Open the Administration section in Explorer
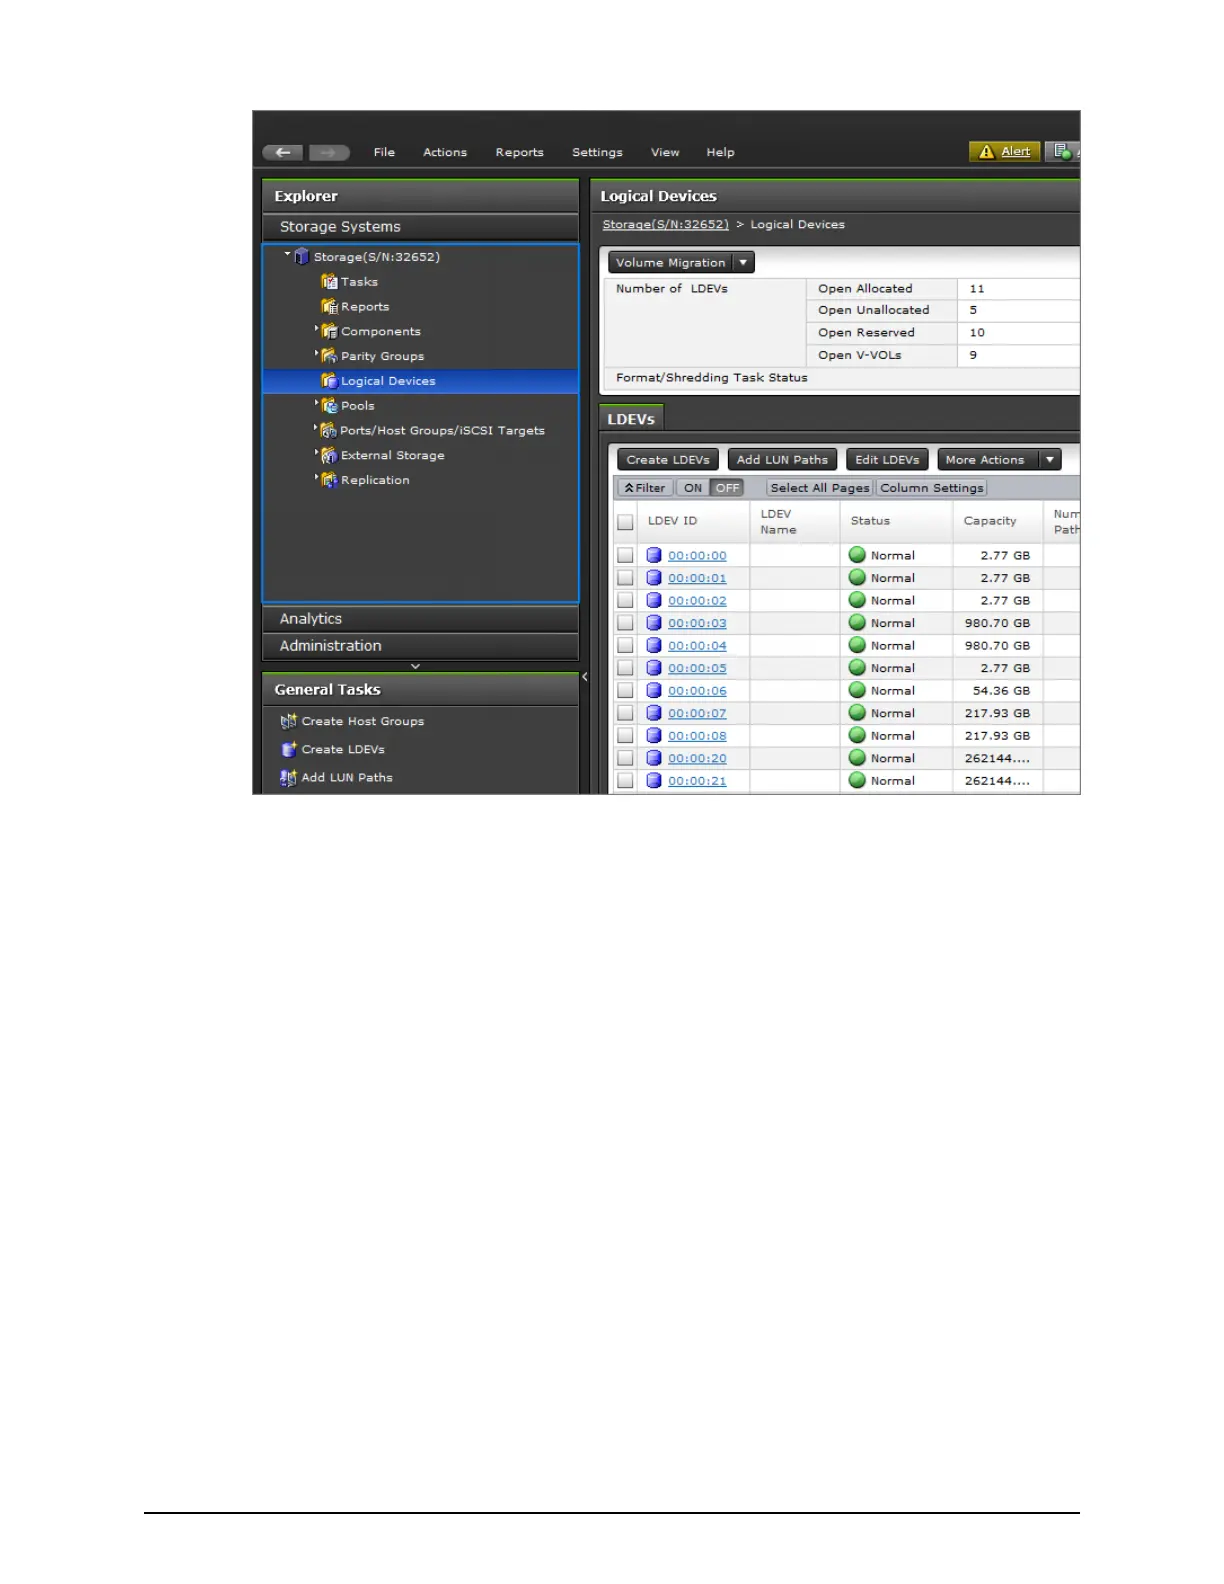The image size is (1224, 1584). pos(420,646)
